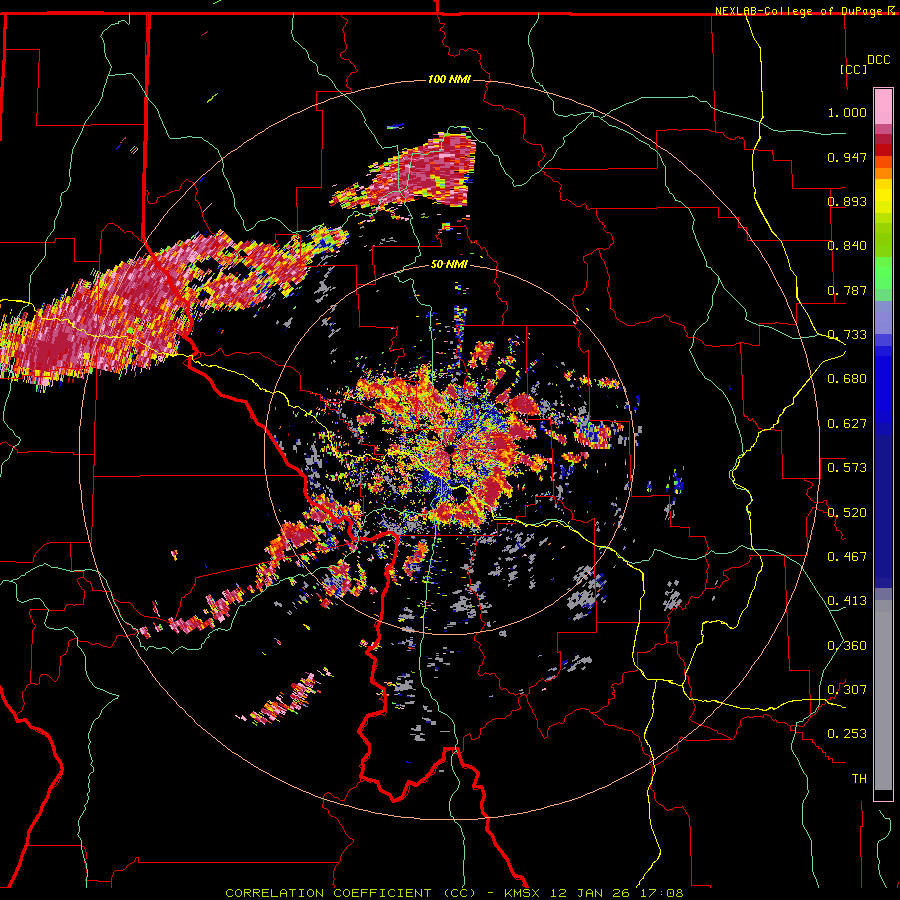
Task: Click the 0.840 color scale value
Action: [x=847, y=246]
